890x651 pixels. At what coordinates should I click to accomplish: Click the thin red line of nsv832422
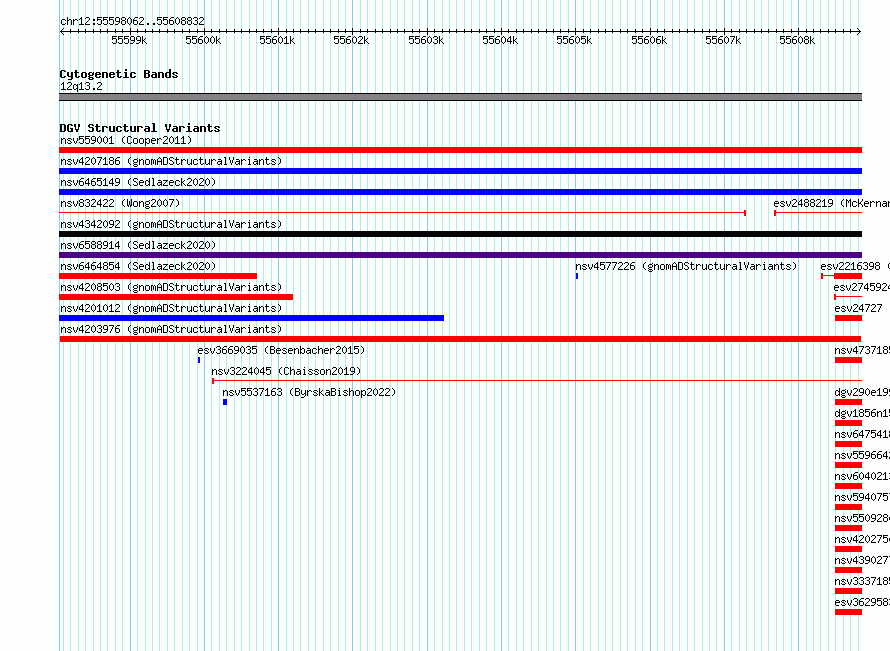coord(402,213)
